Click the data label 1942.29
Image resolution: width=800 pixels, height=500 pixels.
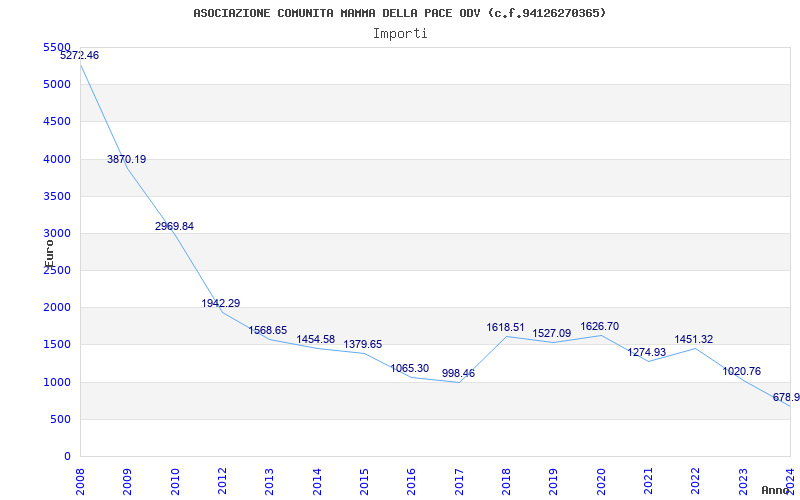220,303
